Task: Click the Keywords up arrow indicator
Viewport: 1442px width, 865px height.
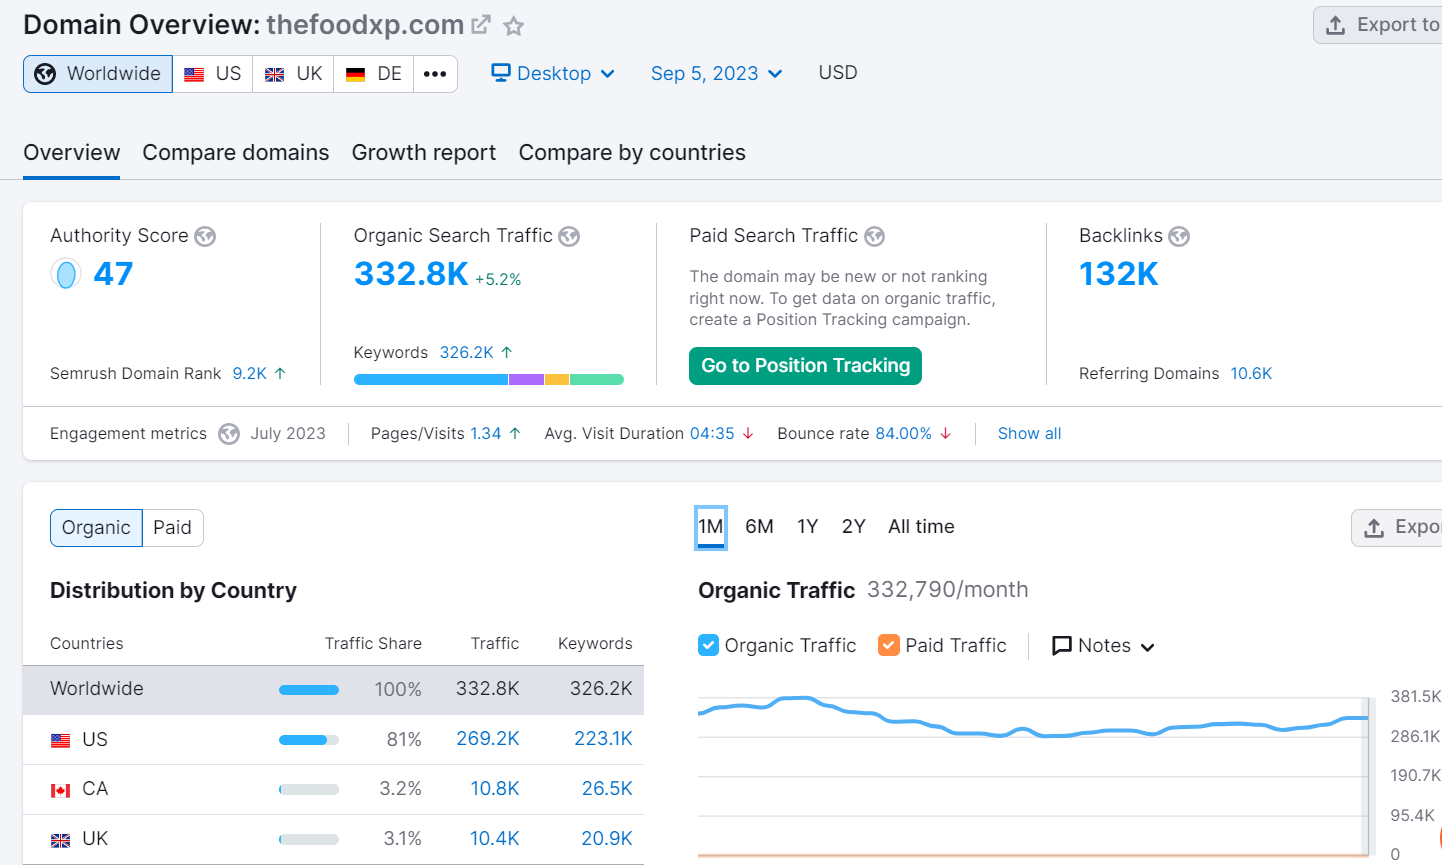Action: coord(507,352)
